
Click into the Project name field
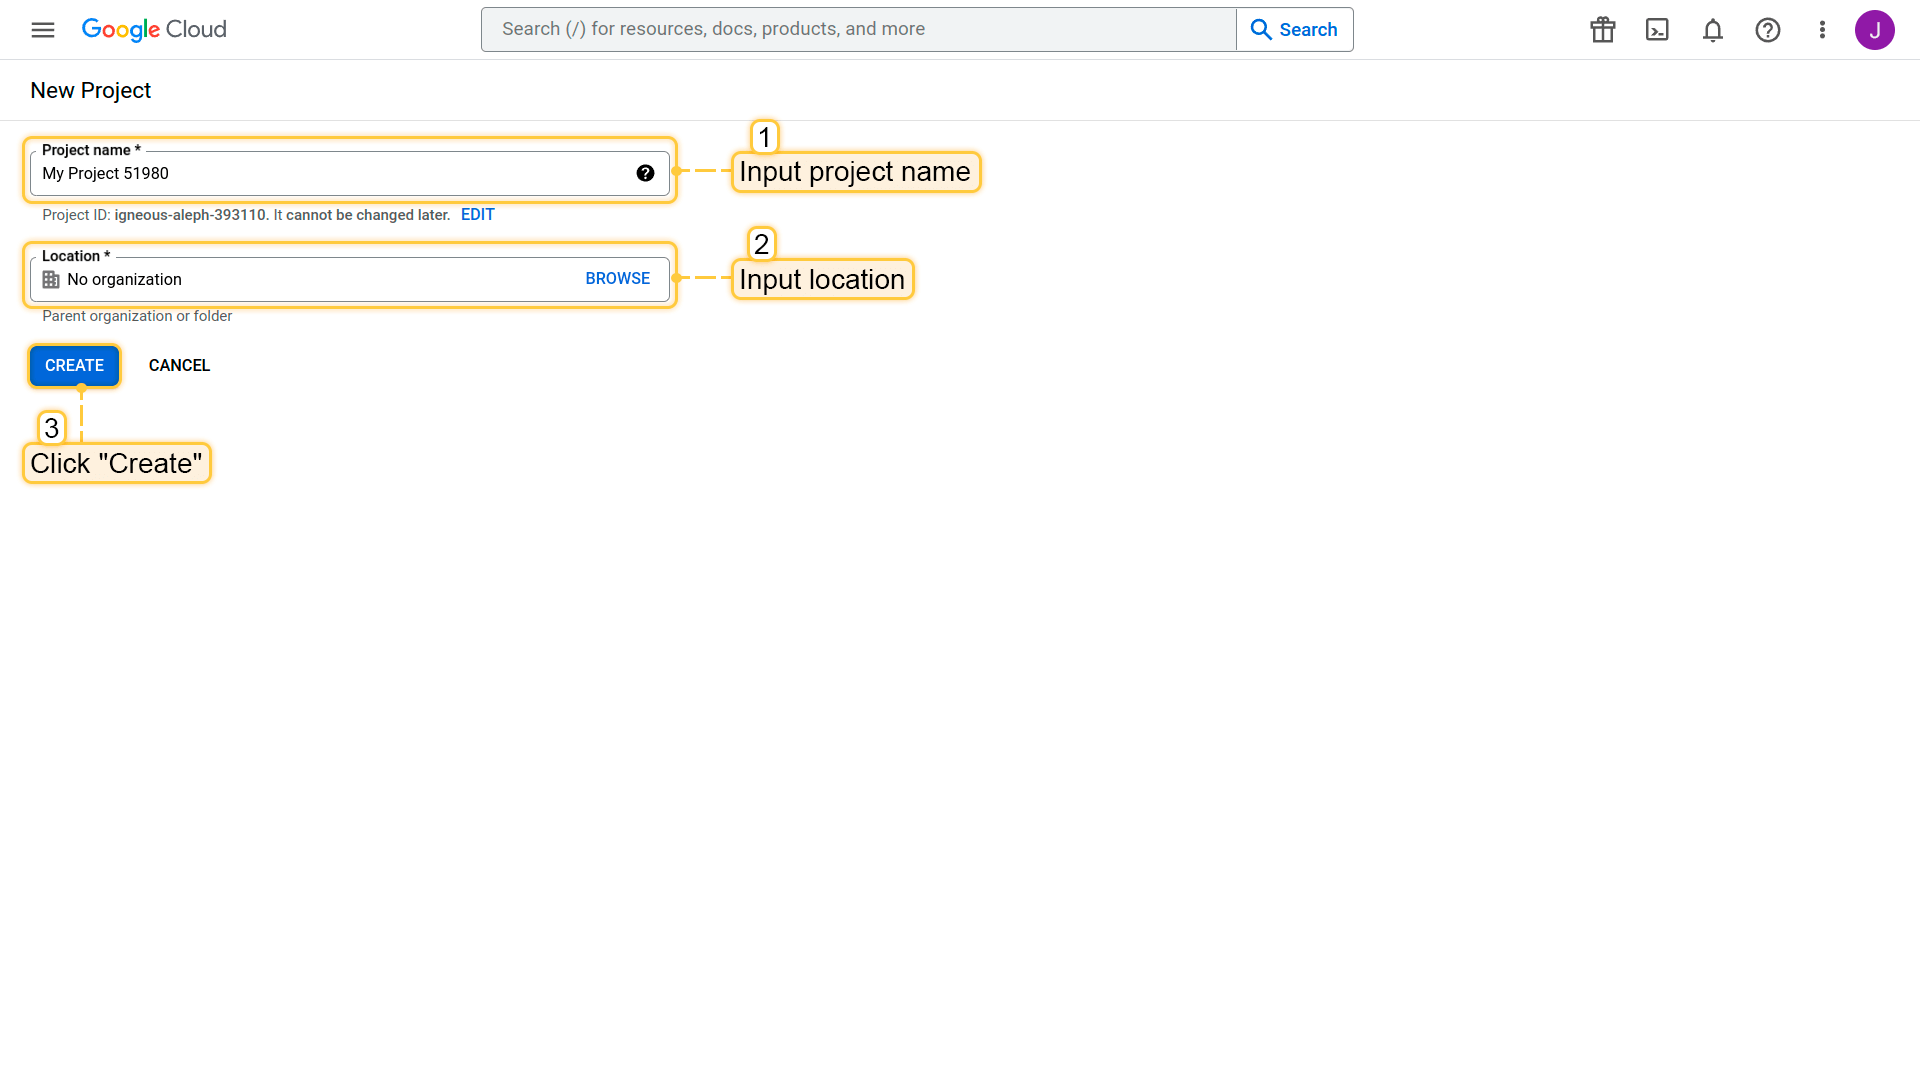[330, 174]
